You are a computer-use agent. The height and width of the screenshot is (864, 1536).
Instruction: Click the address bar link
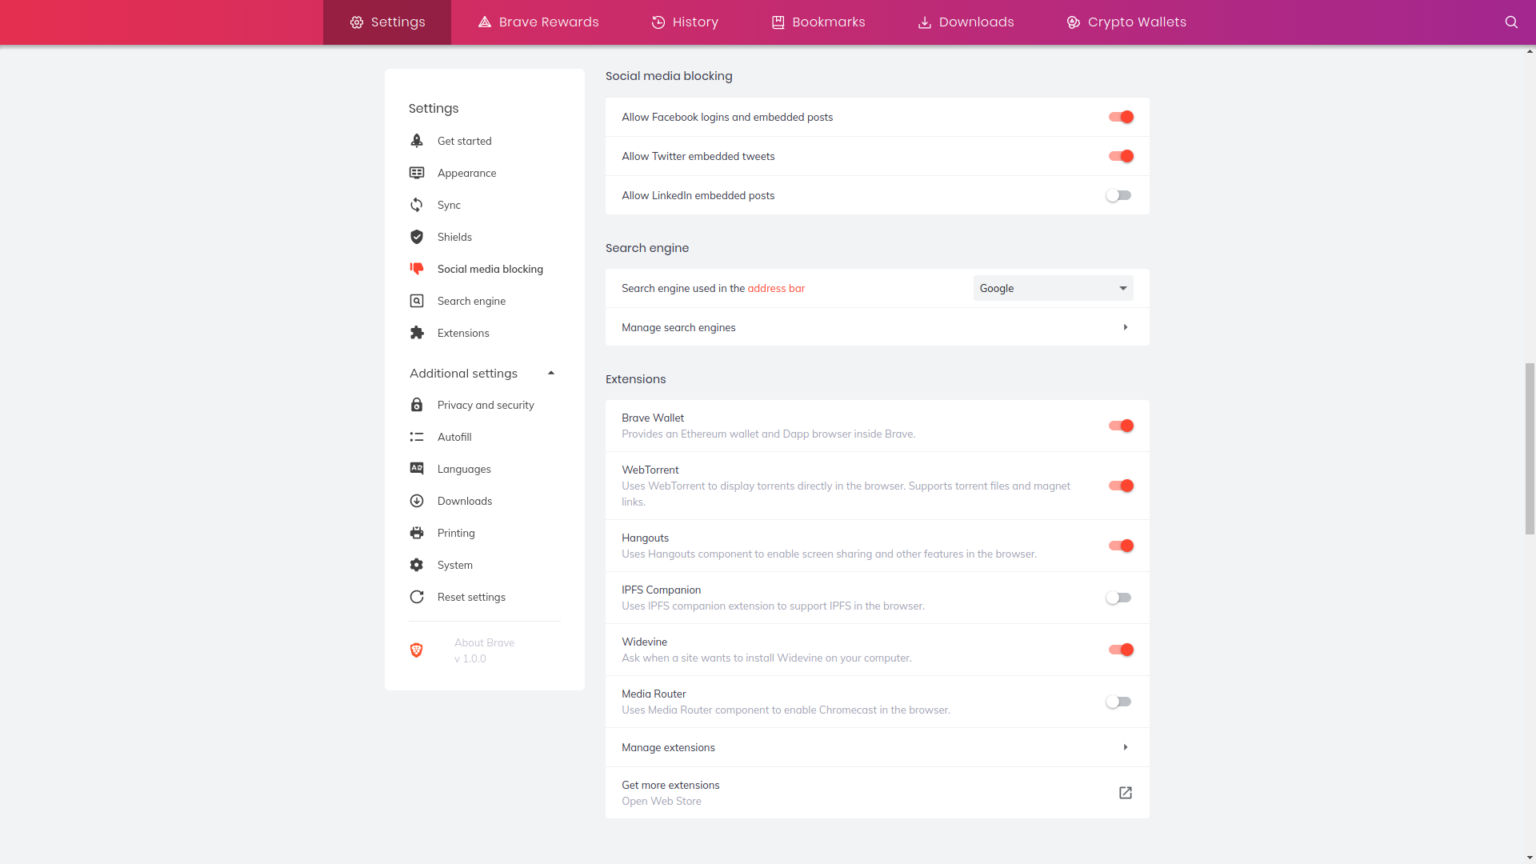[x=776, y=288]
